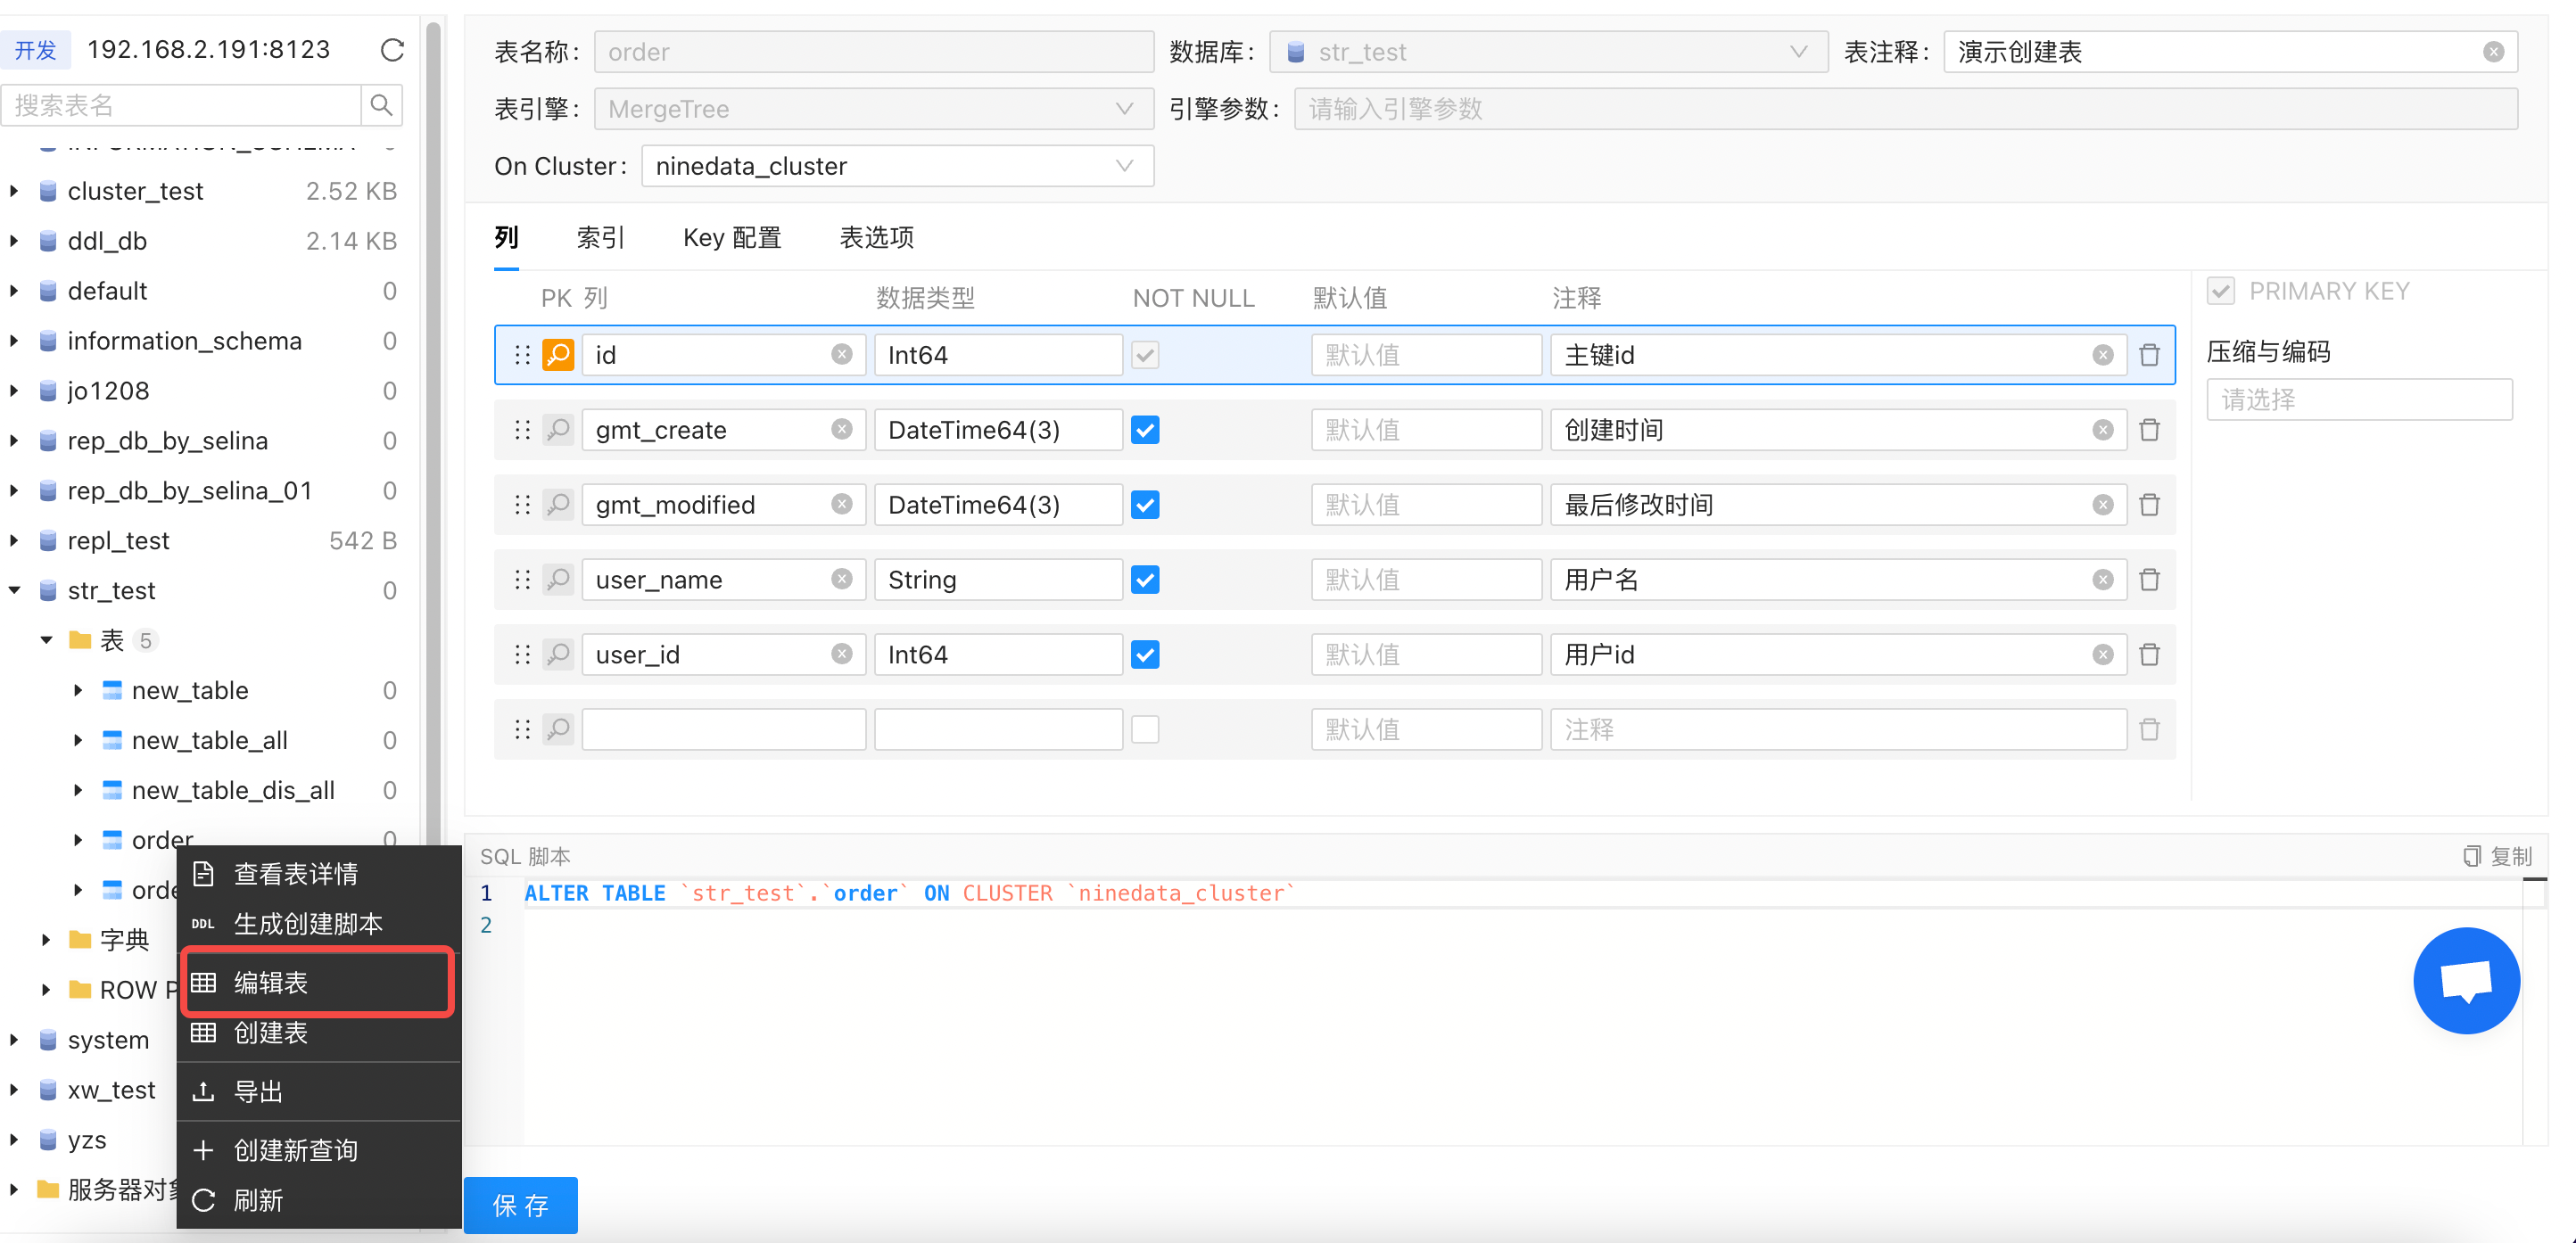
Task: Click the copy icon for SQL script
Action: [x=2472, y=856]
